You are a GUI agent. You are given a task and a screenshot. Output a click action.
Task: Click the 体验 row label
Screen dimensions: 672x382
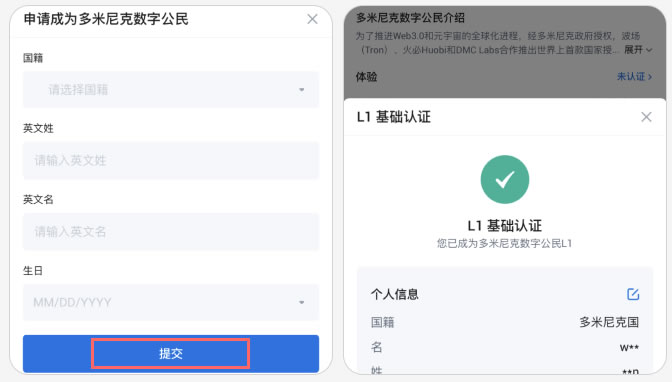(366, 77)
